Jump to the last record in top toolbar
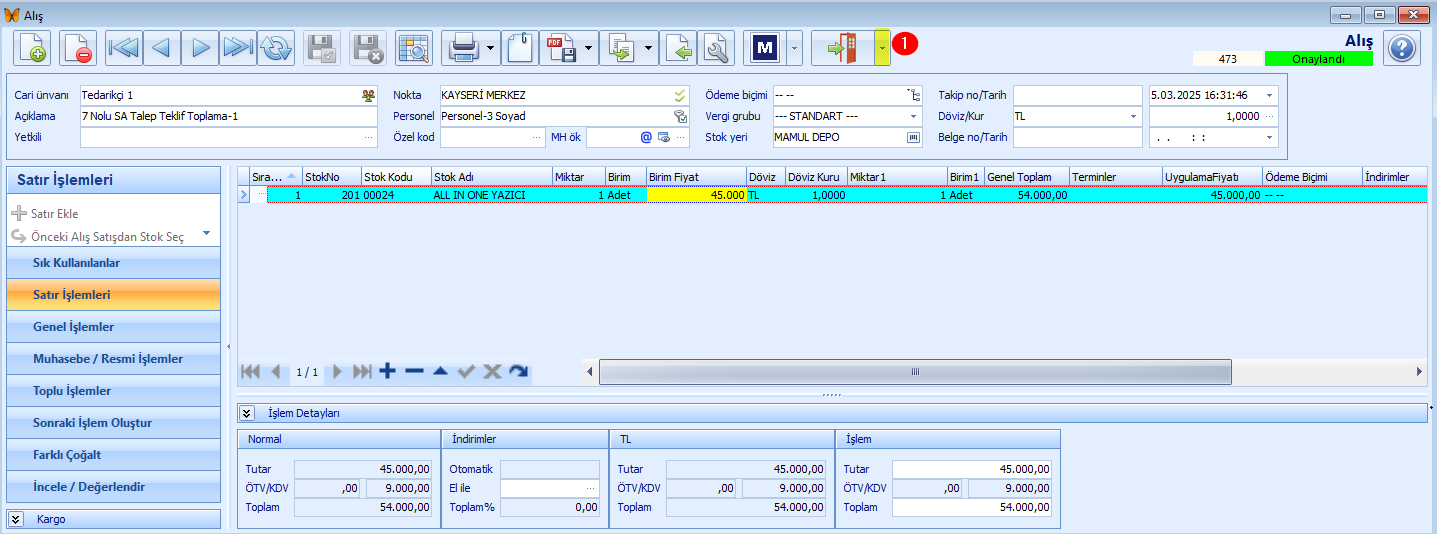 (238, 48)
